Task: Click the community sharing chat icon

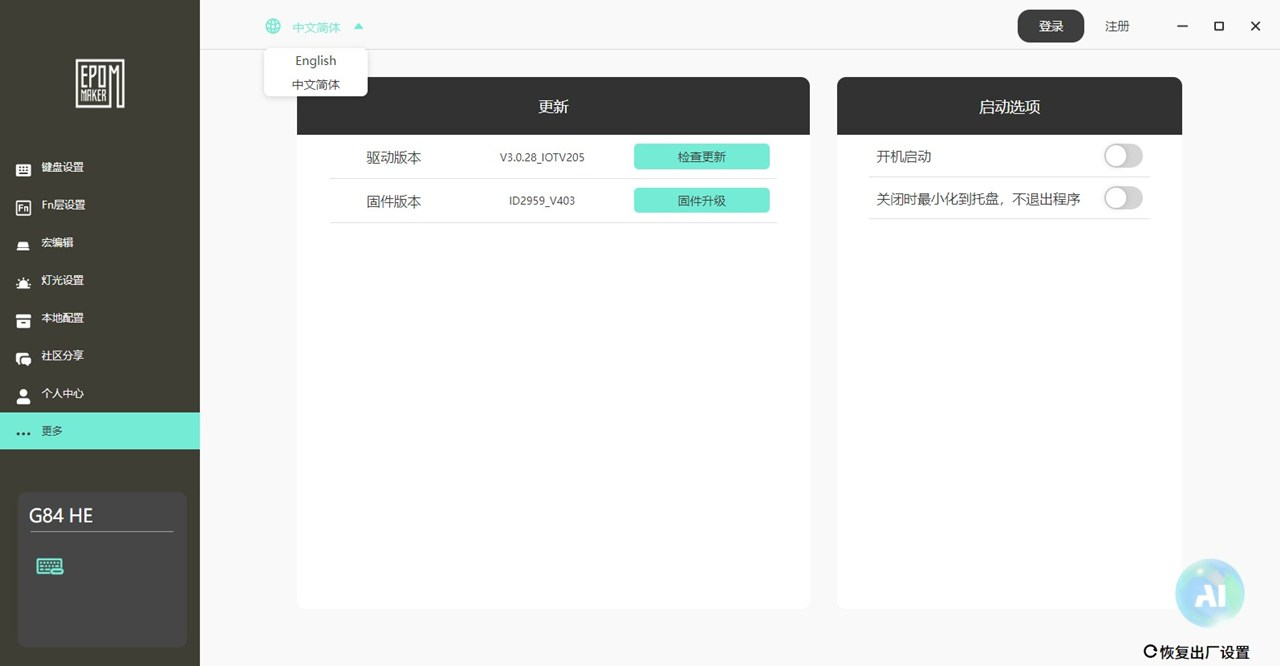Action: 23,358
